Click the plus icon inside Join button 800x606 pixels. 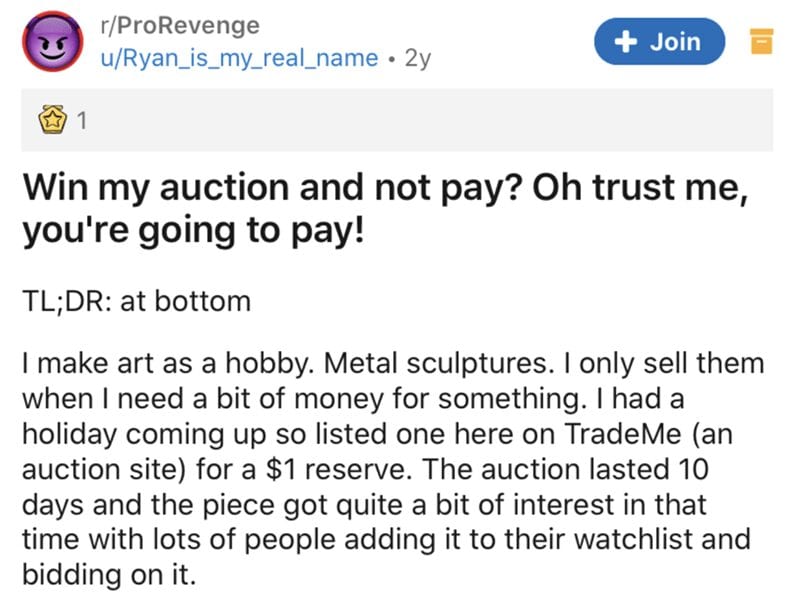pyautogui.click(x=626, y=41)
